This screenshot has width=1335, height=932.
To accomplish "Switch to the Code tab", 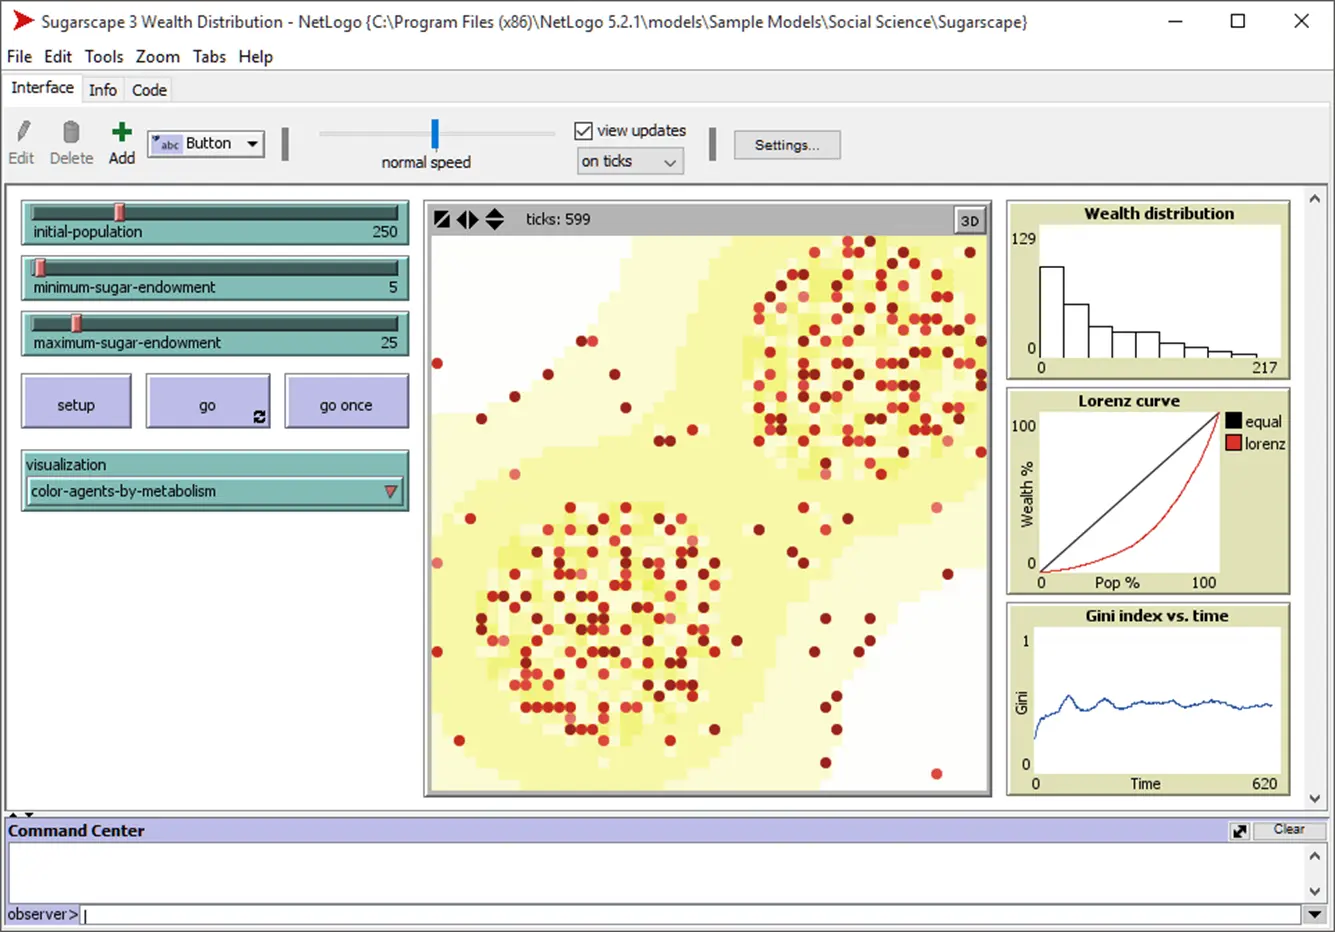I will pos(149,90).
